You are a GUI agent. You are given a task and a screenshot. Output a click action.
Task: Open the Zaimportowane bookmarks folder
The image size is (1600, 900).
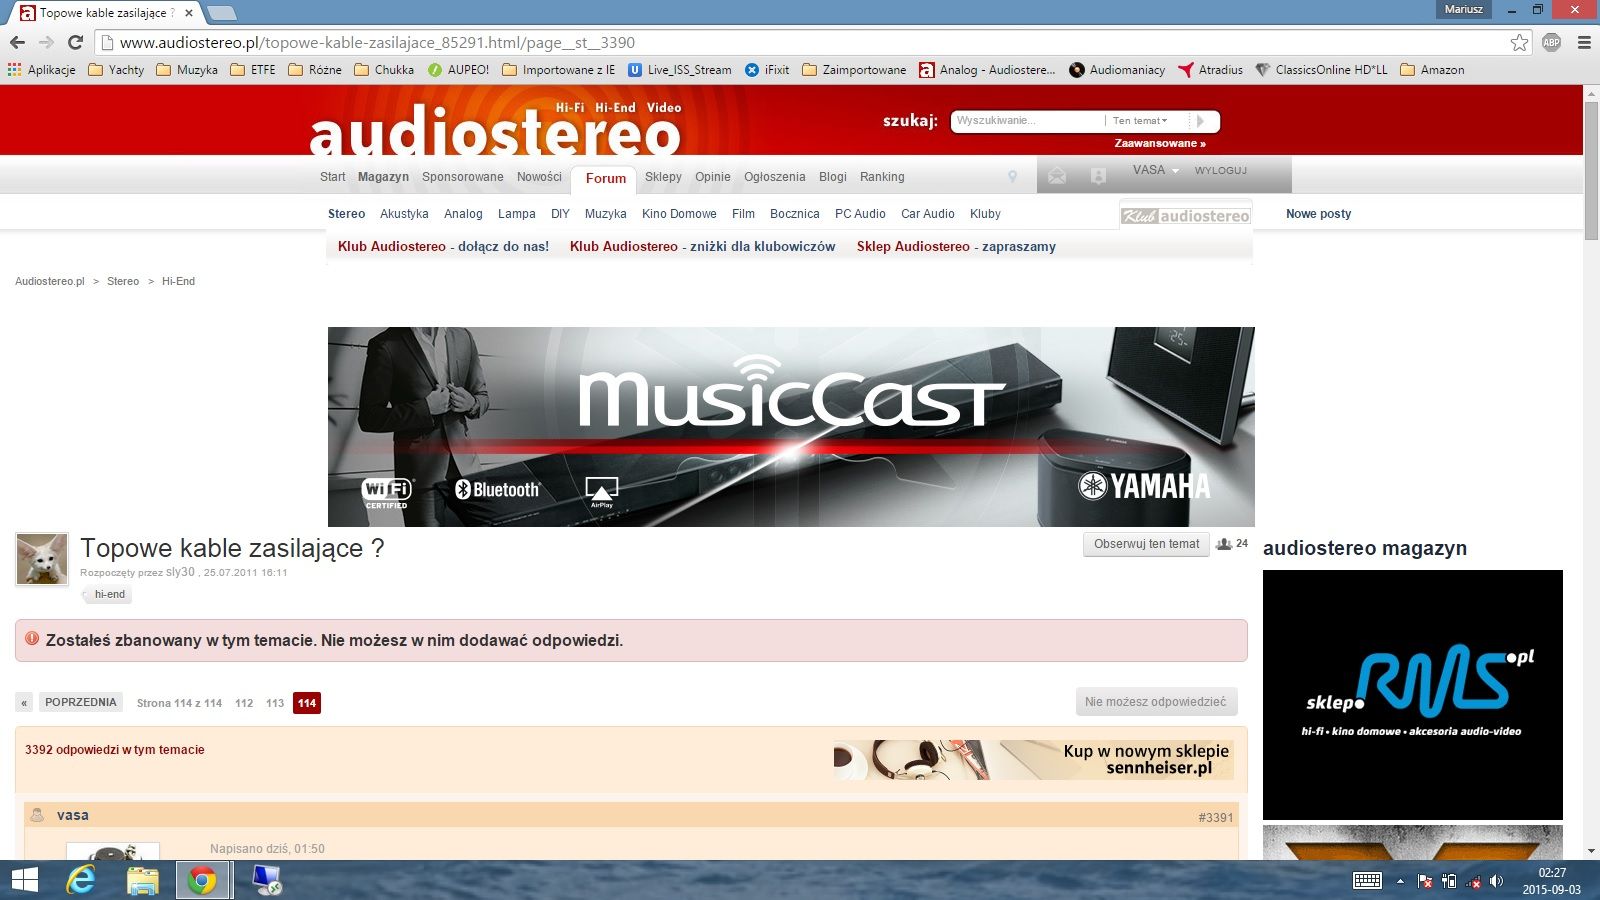(x=854, y=70)
